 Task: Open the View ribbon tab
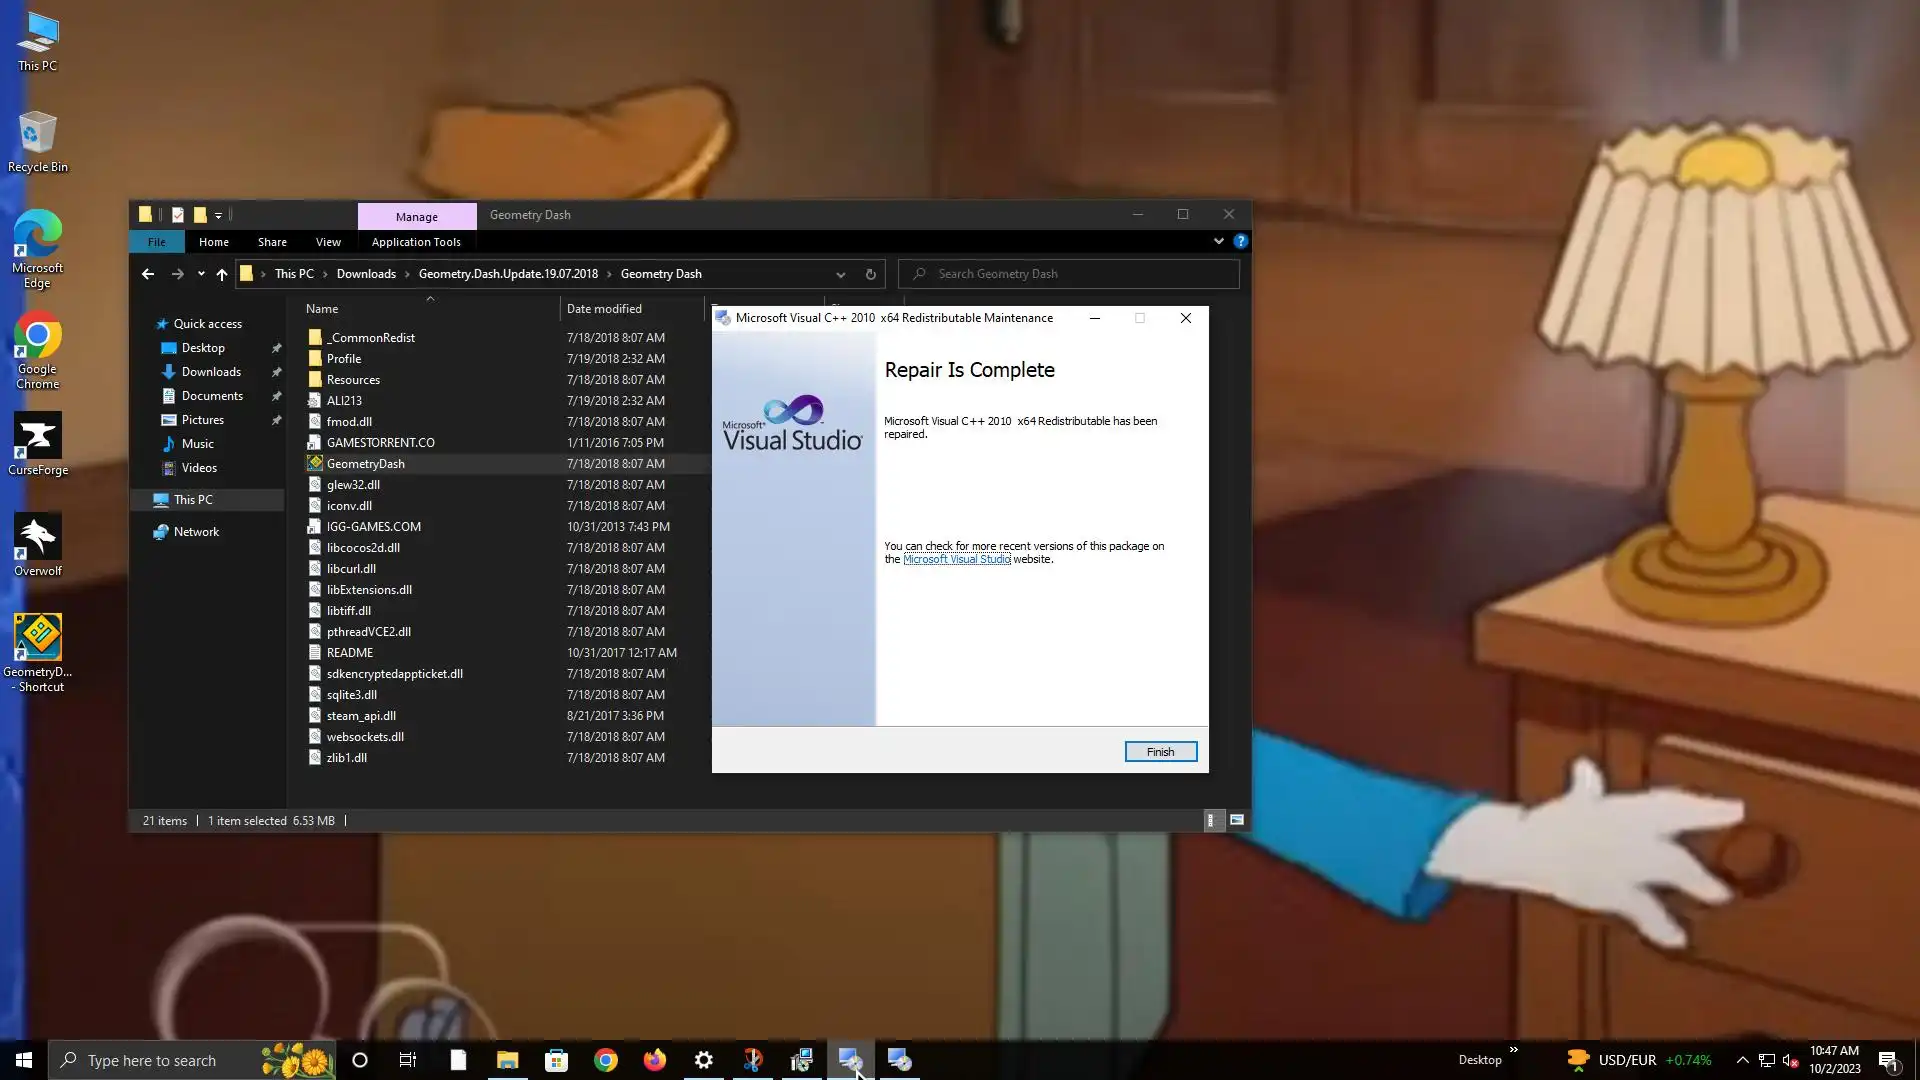[x=328, y=242]
